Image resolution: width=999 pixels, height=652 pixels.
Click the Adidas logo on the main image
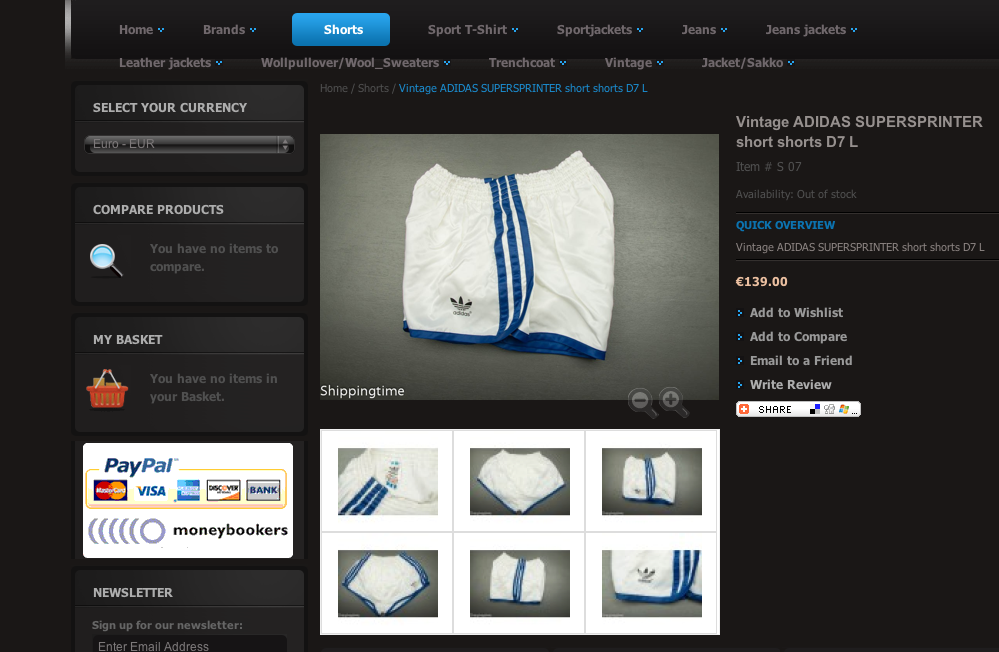click(461, 305)
